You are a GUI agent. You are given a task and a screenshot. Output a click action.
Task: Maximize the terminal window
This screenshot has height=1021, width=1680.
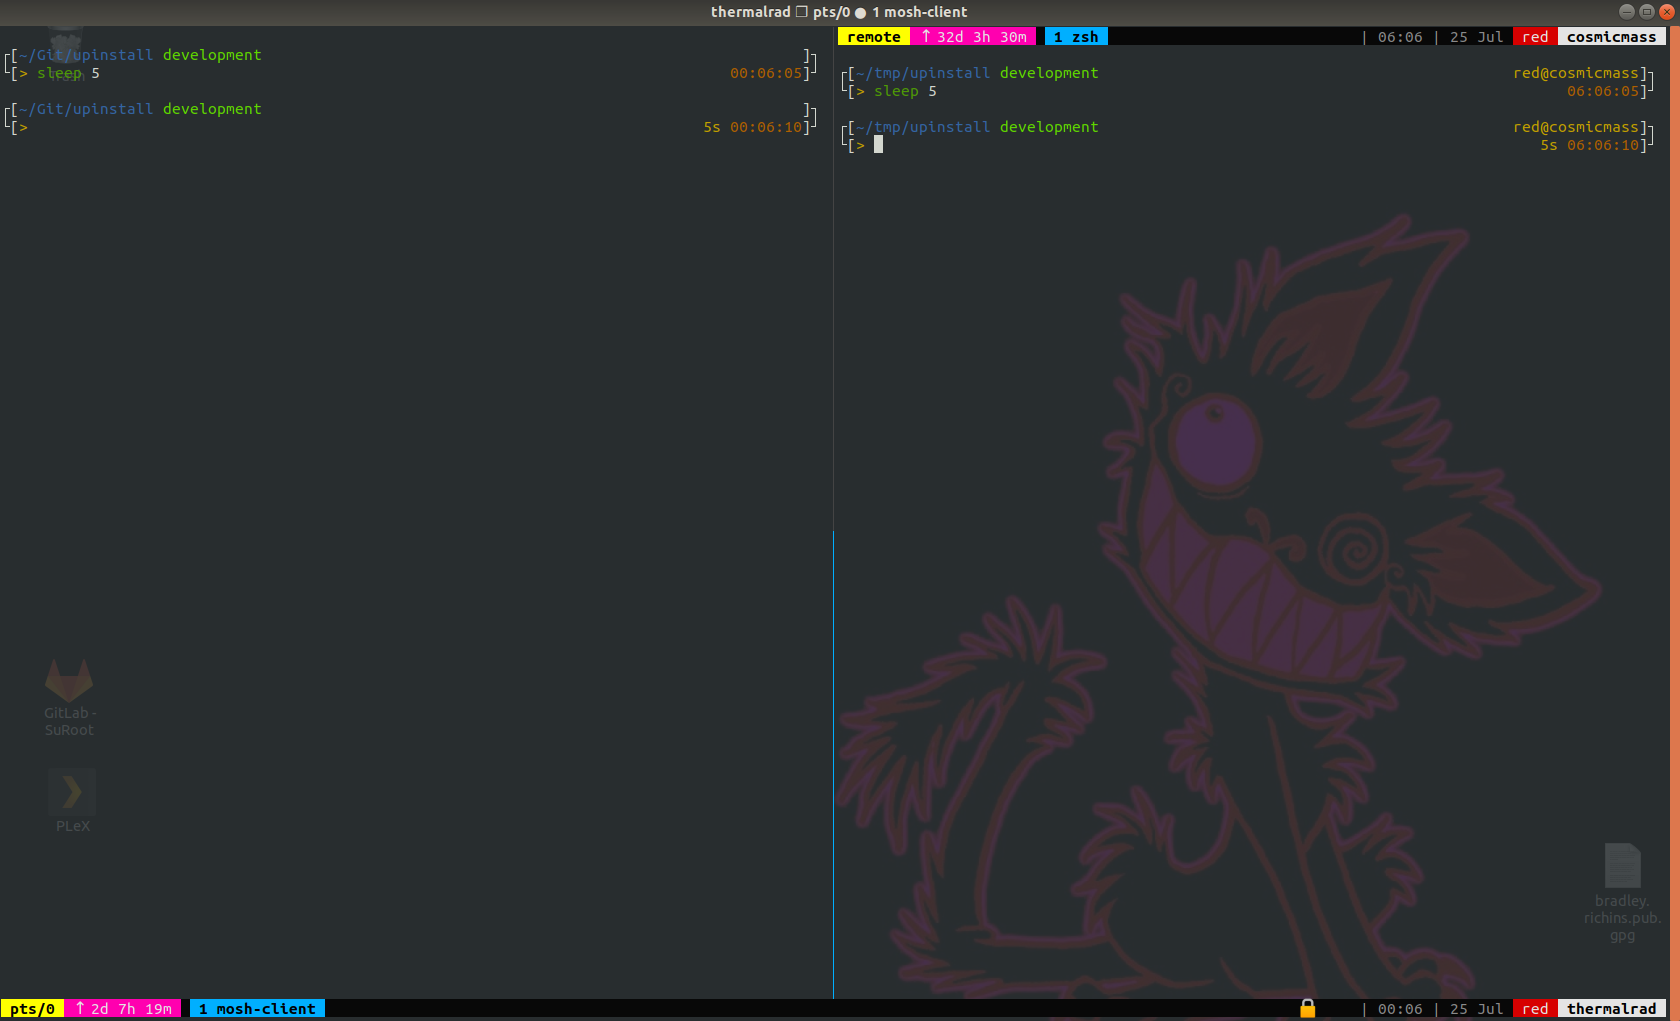[x=1646, y=12]
